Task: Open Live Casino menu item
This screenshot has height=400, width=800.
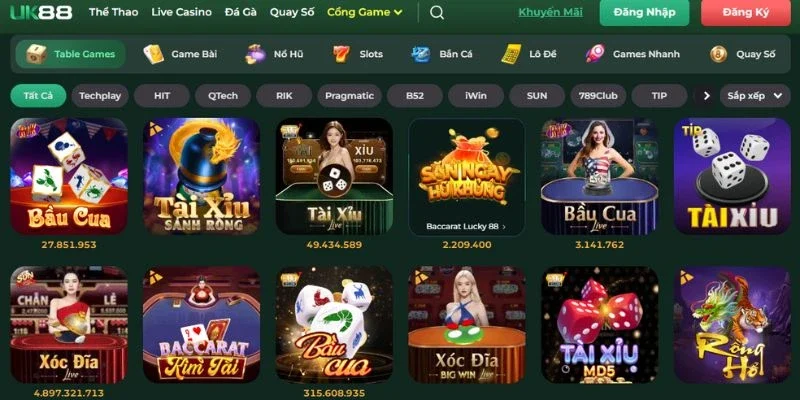Action: pyautogui.click(x=182, y=12)
